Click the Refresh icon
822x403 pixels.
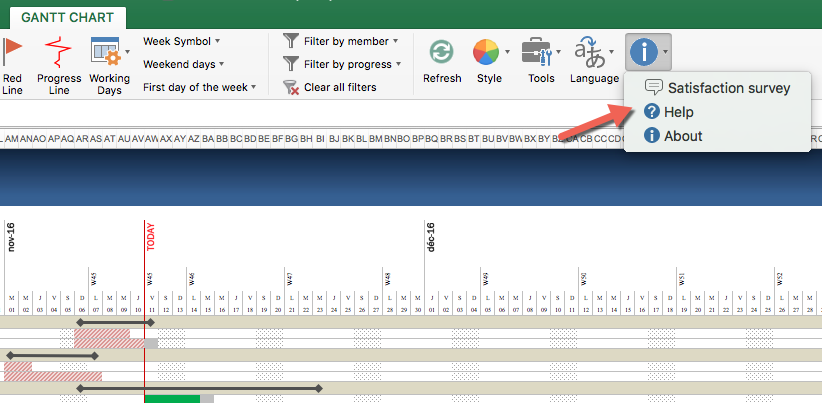point(442,53)
